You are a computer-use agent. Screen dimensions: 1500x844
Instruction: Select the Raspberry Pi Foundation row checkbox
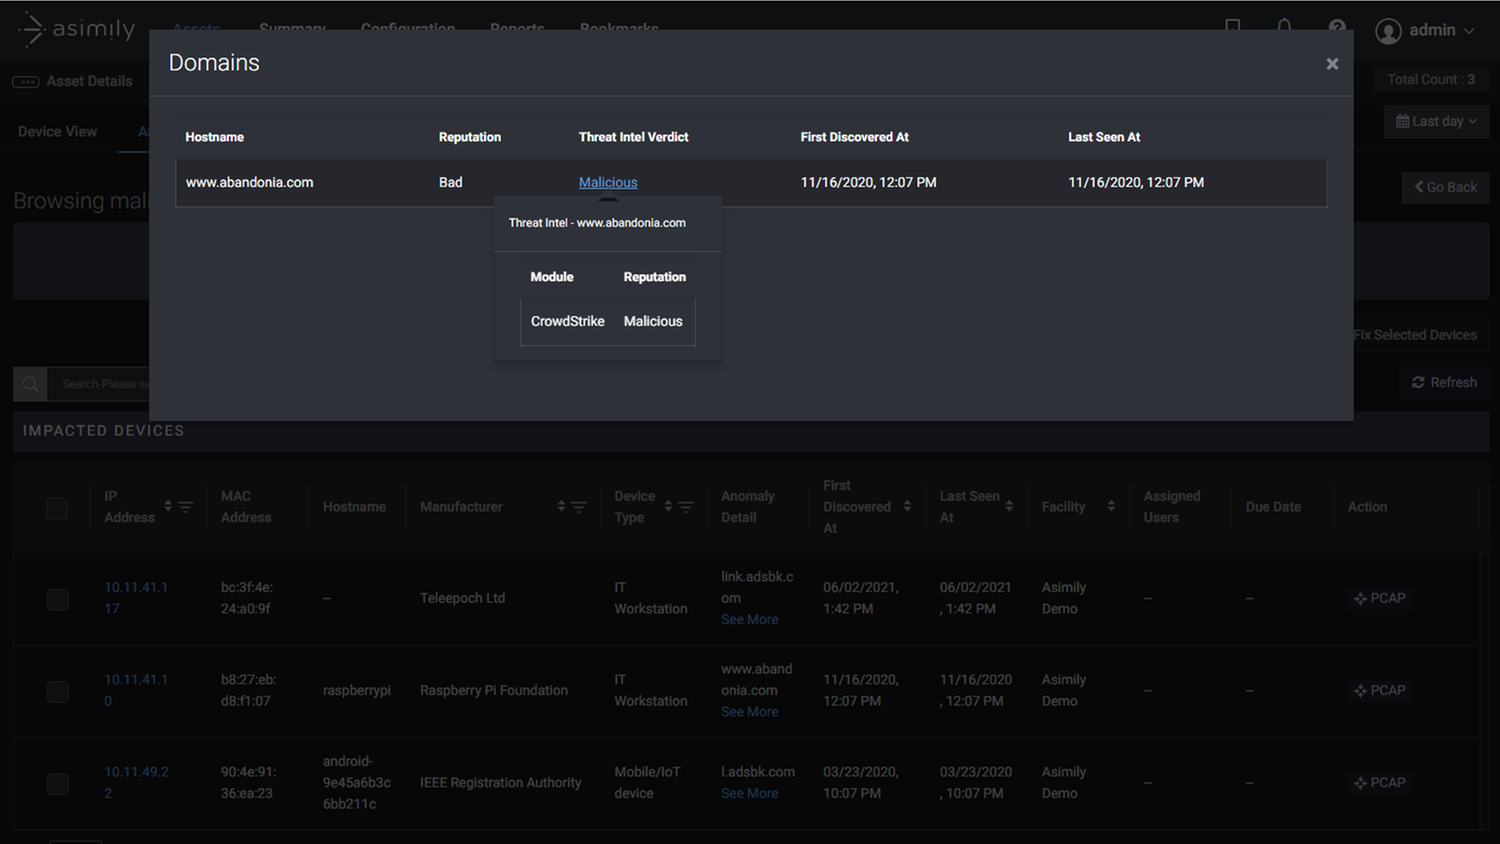(57, 691)
